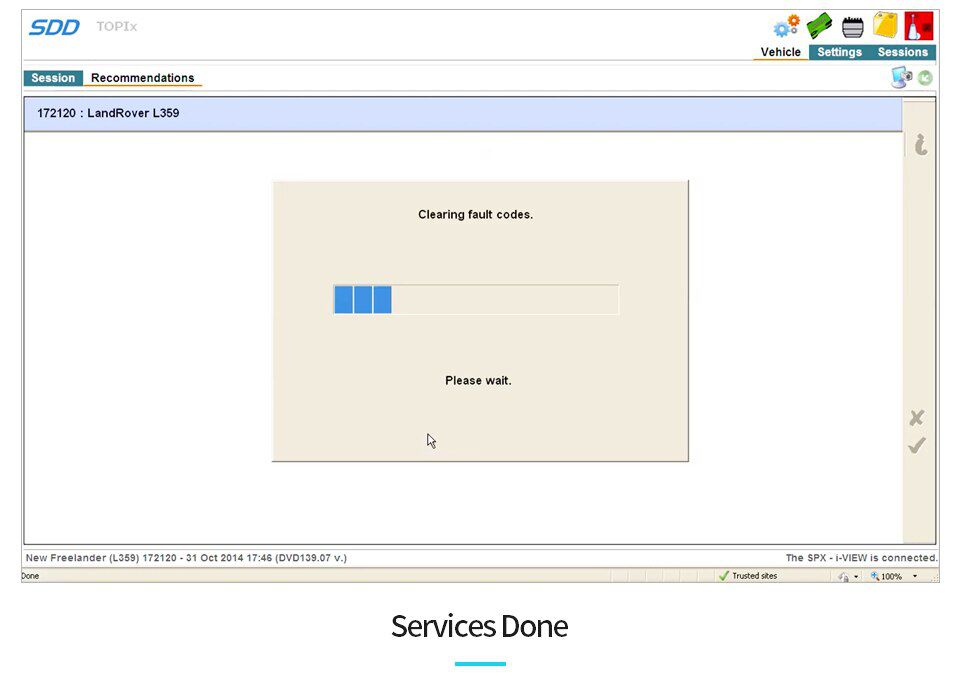
Task: Open the information 'i' icon in sidebar
Action: tap(920, 144)
